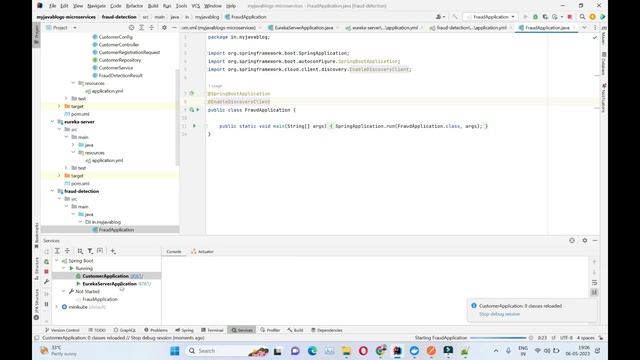Toggle the Structure tool window side tab

coord(36,268)
